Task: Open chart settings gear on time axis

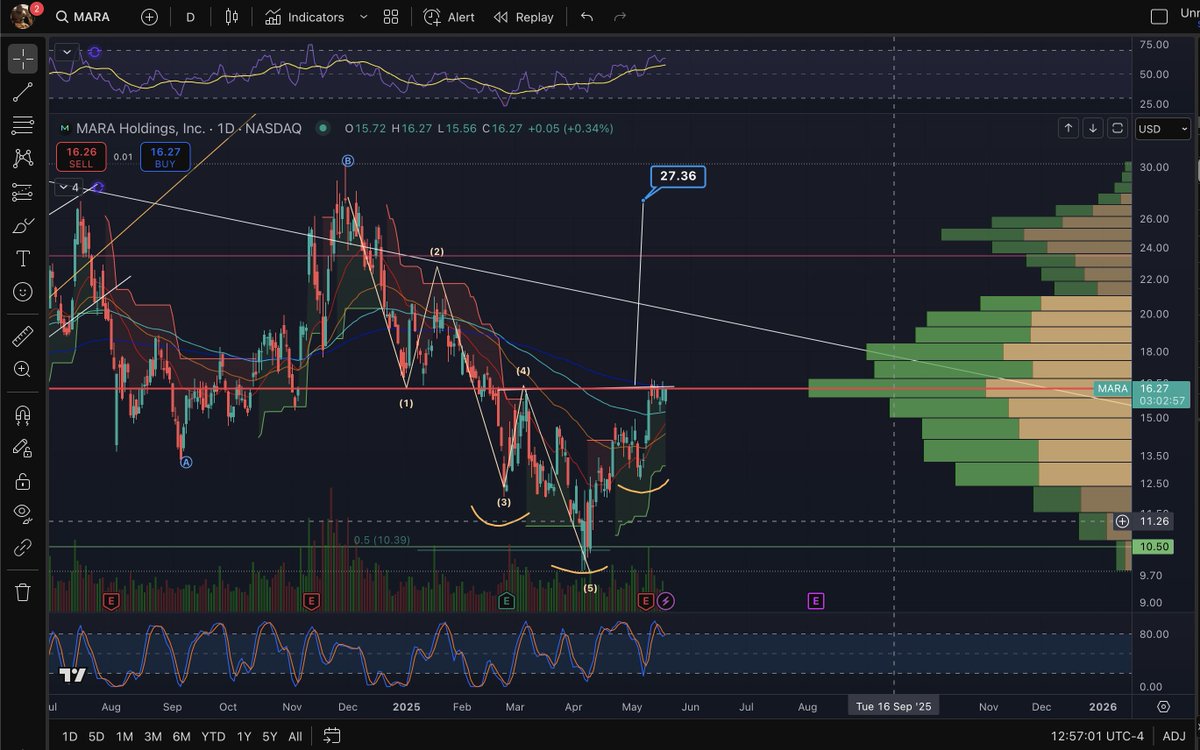Action: (x=1163, y=706)
